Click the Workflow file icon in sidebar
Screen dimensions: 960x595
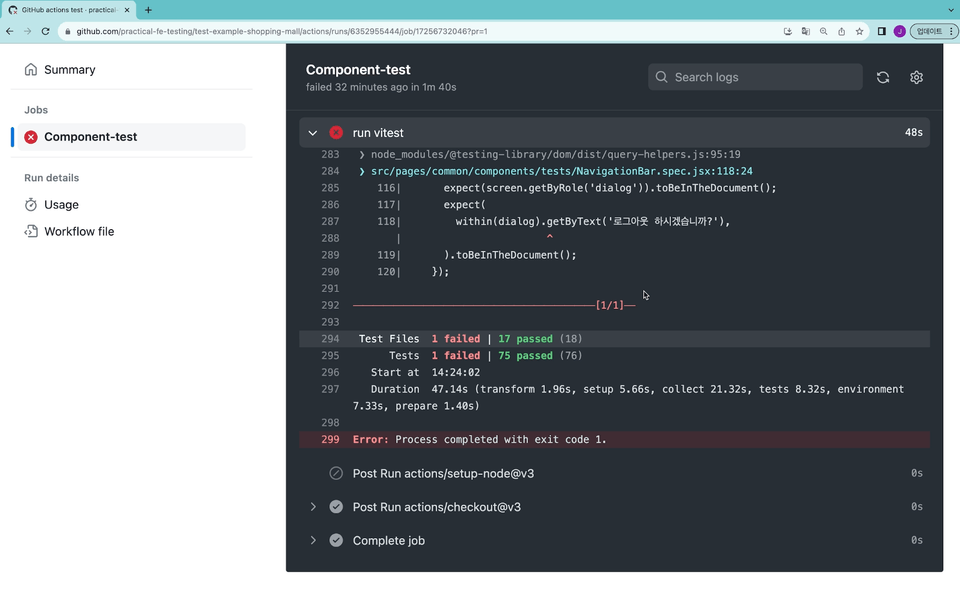[x=31, y=232]
